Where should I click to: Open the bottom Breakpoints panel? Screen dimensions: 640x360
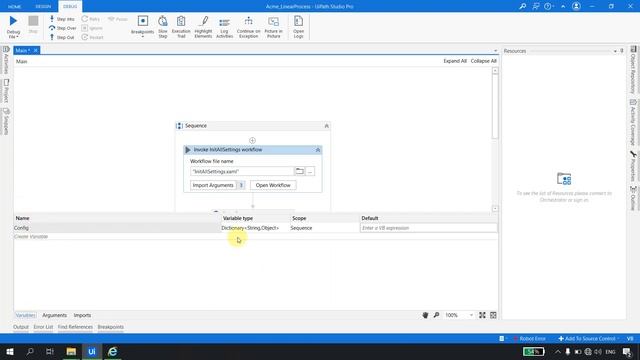pyautogui.click(x=111, y=327)
